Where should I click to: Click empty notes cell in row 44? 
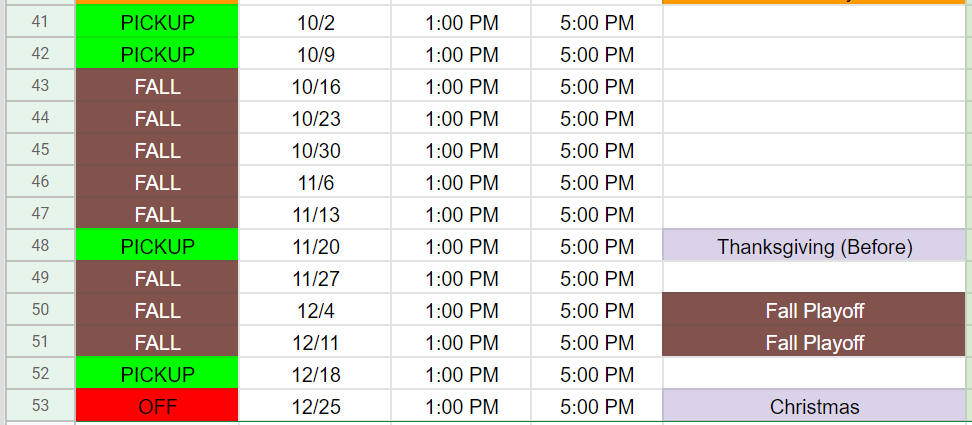pos(815,118)
